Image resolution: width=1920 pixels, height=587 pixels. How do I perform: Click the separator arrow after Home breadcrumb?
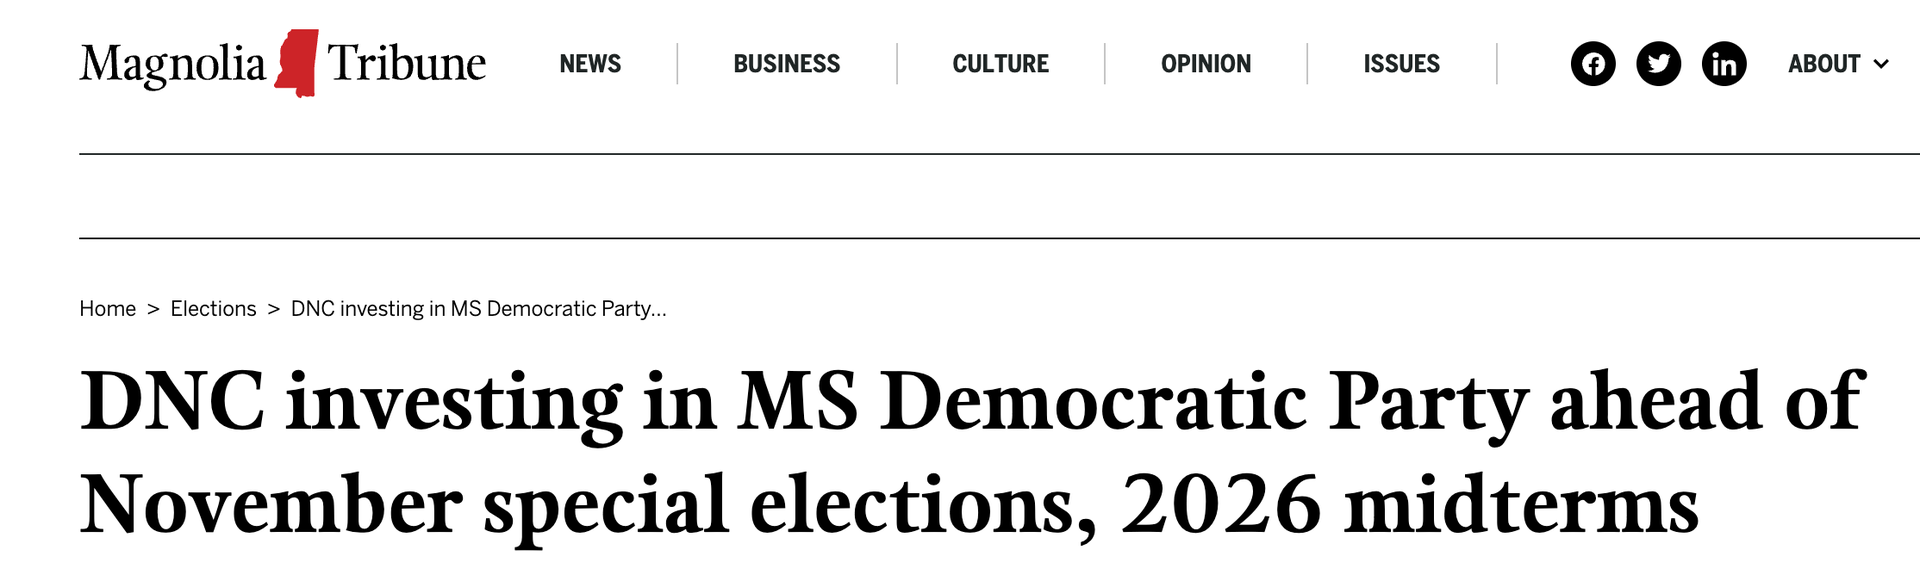(153, 309)
